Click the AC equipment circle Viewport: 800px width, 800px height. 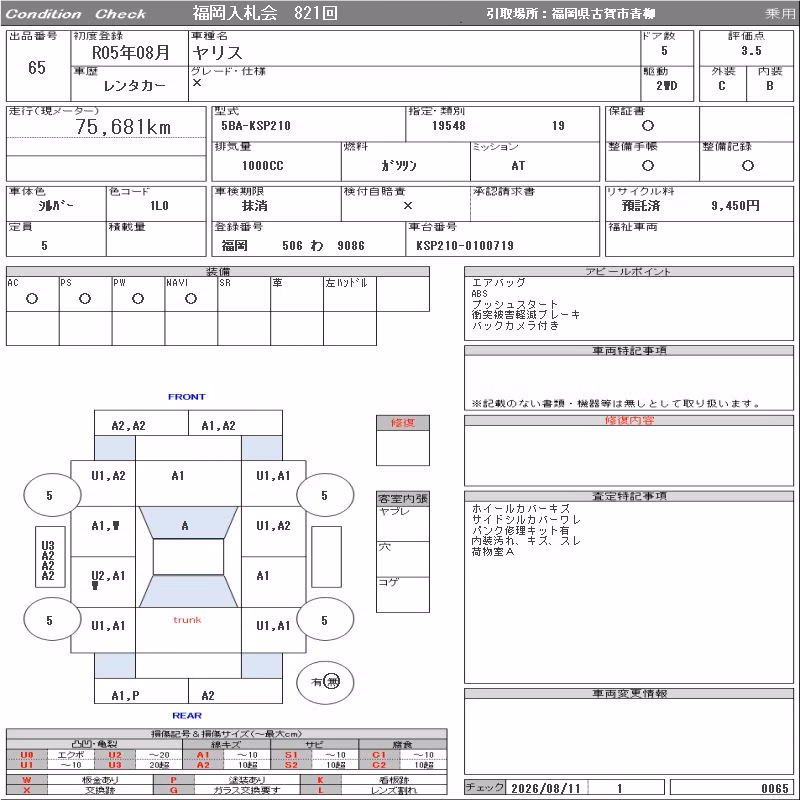point(32,298)
